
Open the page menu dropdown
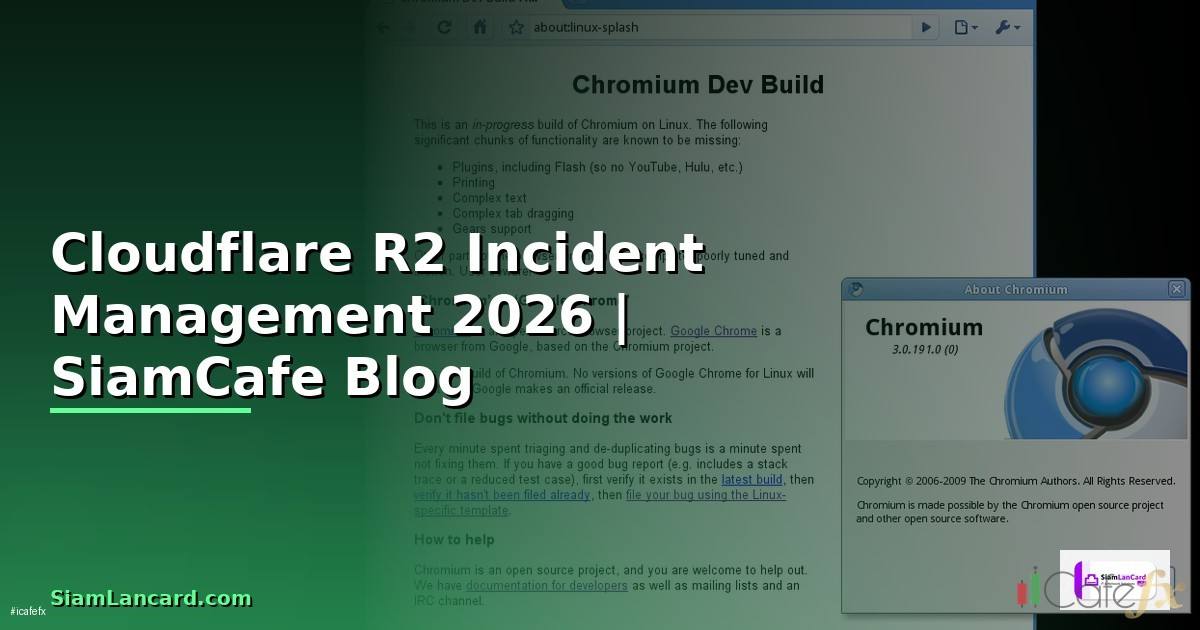coord(966,28)
